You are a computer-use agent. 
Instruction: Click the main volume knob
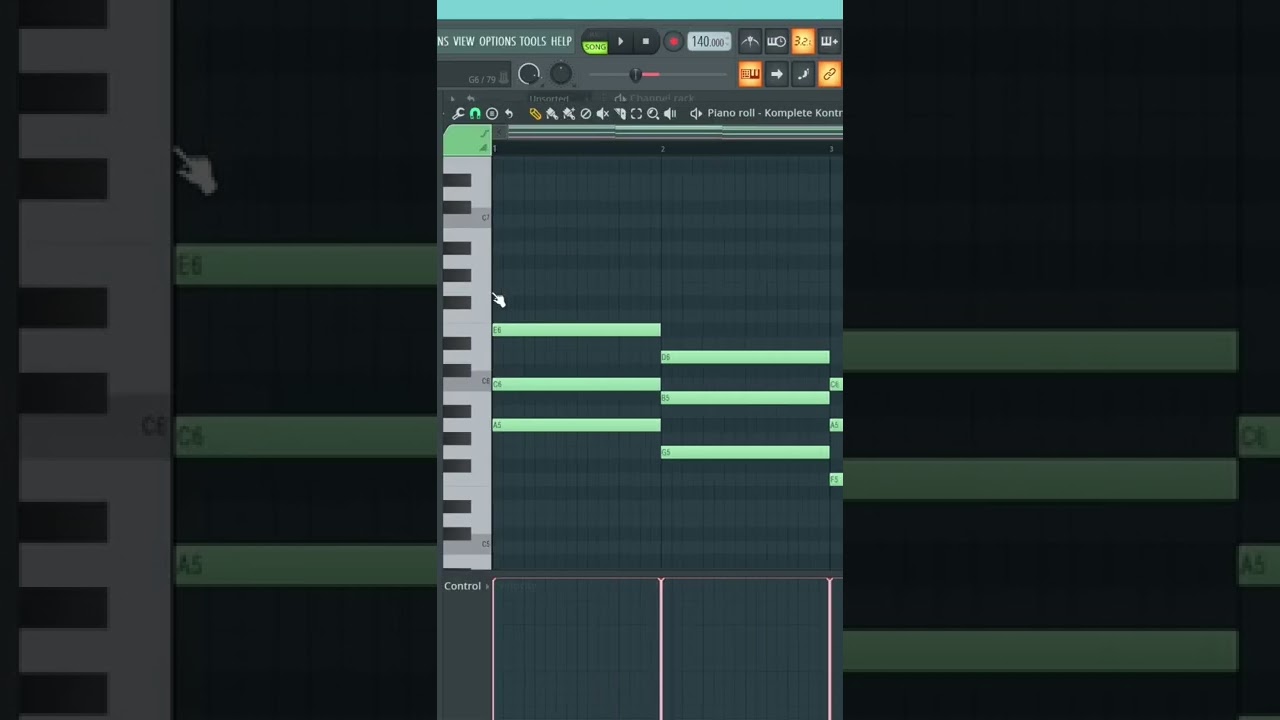tap(529, 74)
